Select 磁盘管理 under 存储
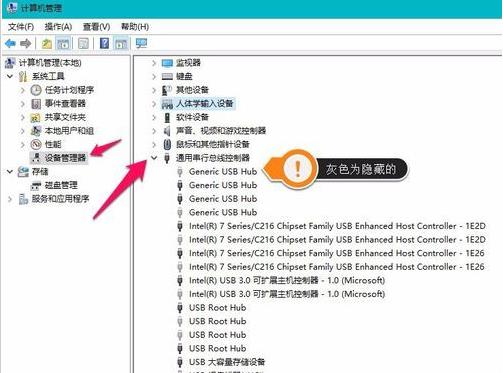 tap(61, 185)
